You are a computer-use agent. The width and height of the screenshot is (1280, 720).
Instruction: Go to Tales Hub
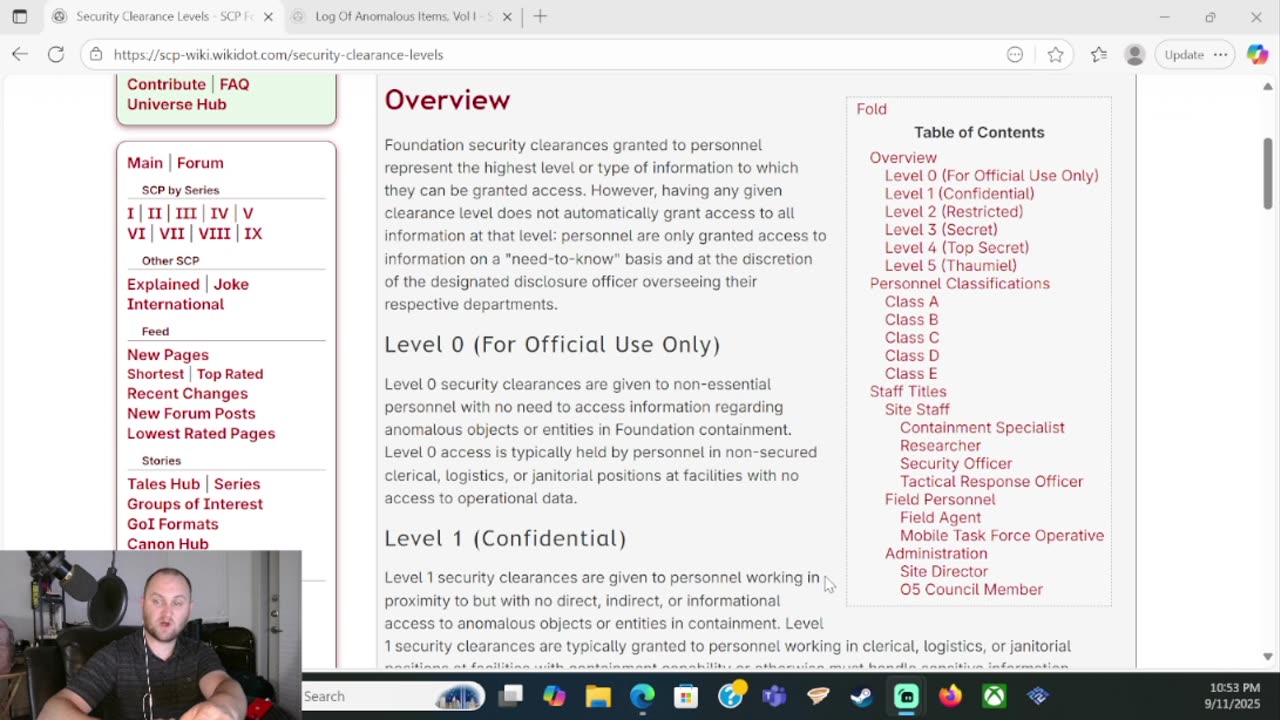tap(163, 484)
